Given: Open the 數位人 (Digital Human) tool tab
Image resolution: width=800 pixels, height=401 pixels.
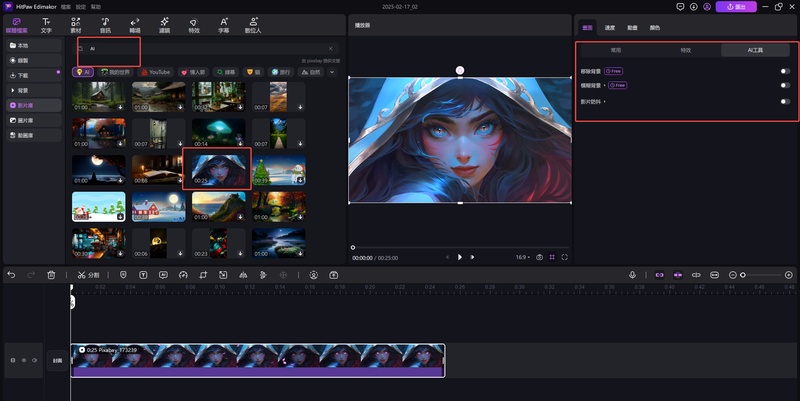Looking at the screenshot, I should pos(254,25).
